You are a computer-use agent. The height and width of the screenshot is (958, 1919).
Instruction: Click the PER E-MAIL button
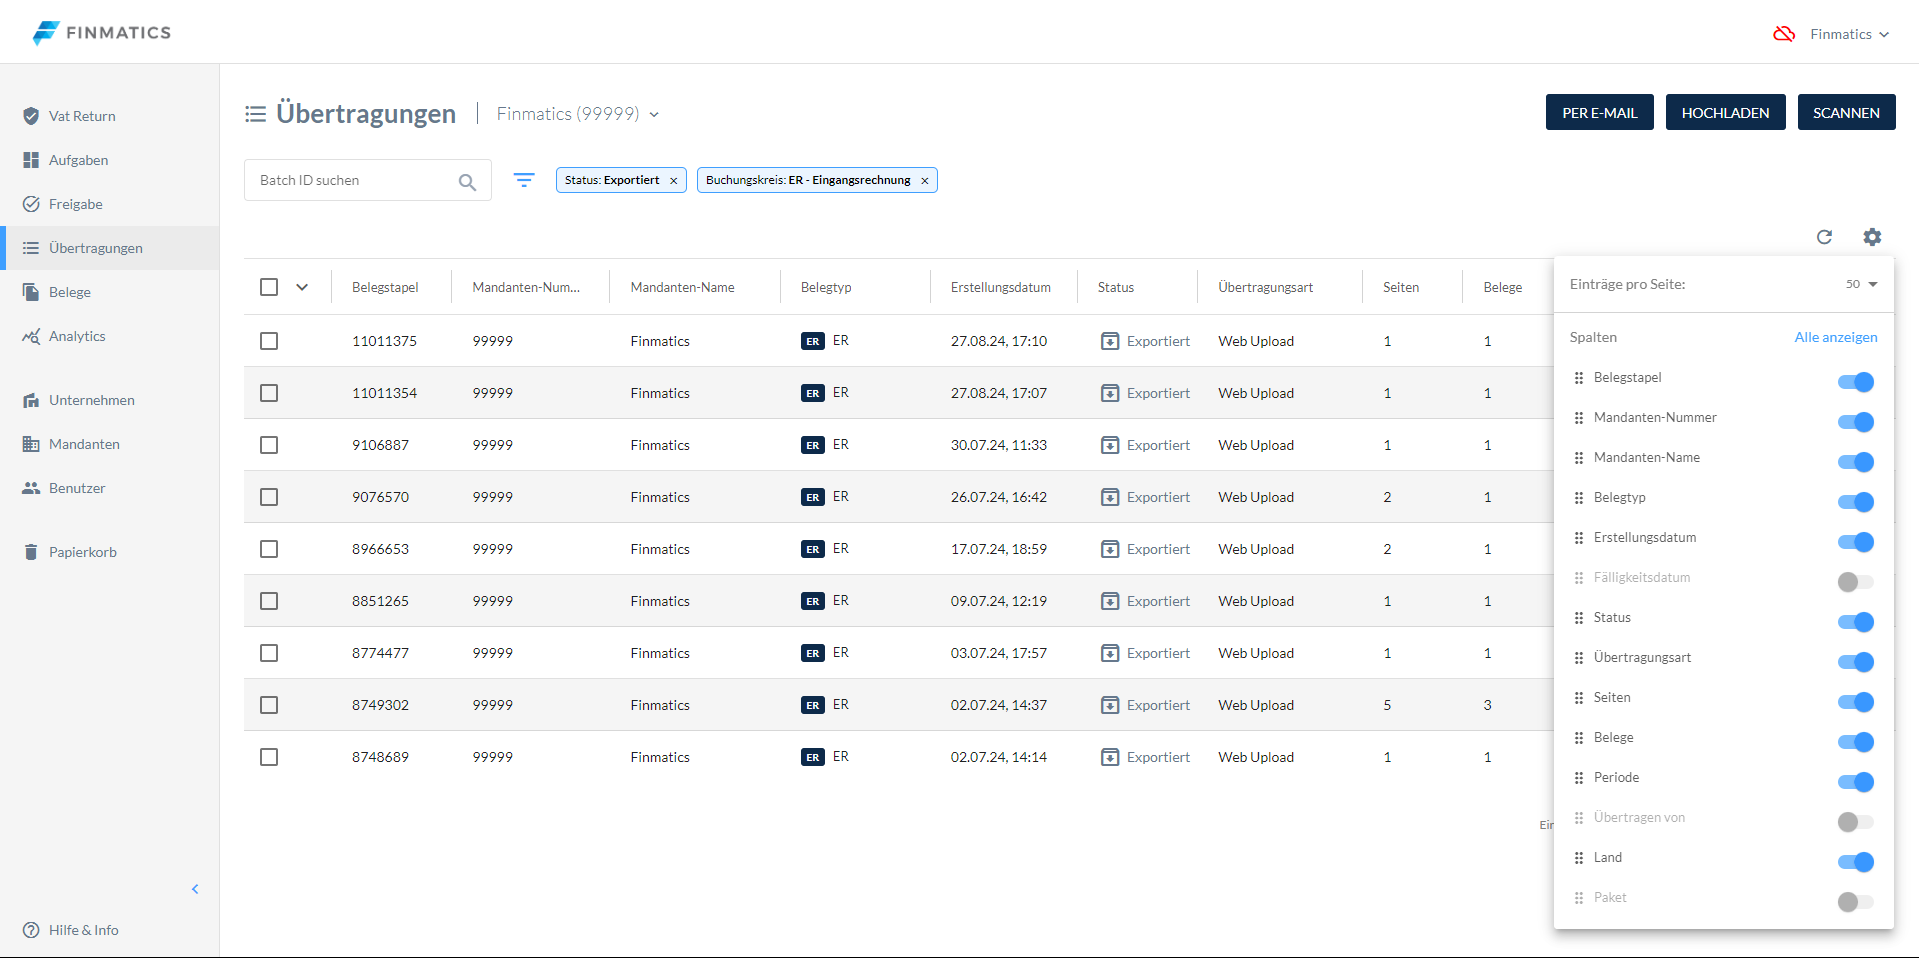(x=1600, y=112)
